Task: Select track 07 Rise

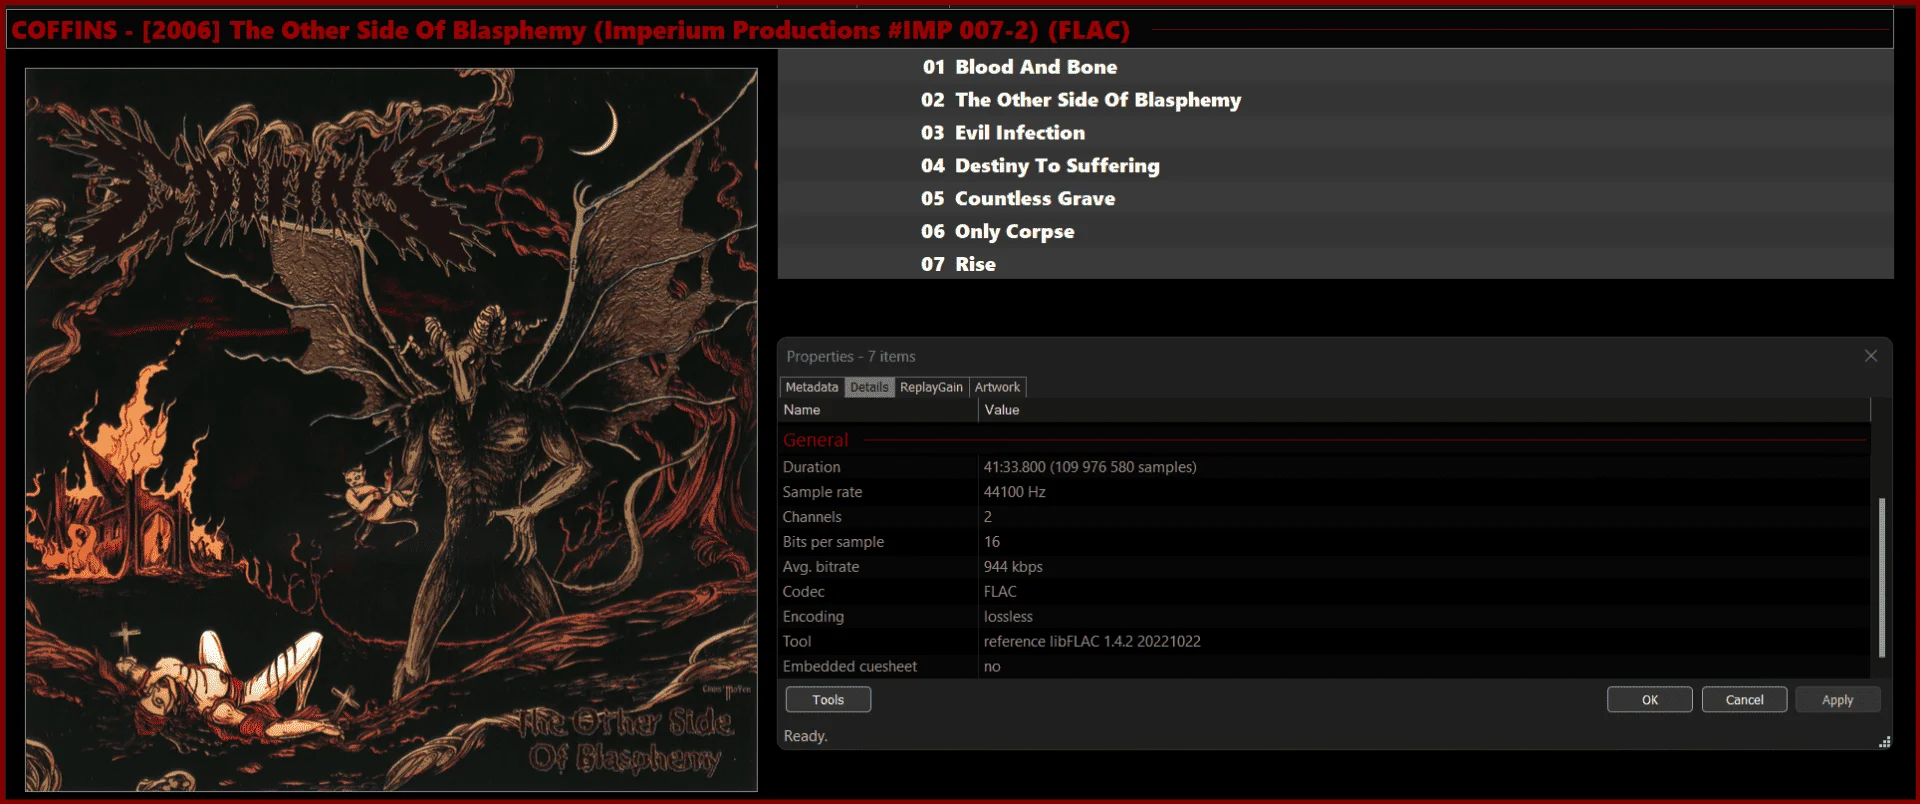Action: pyautogui.click(x=1335, y=264)
